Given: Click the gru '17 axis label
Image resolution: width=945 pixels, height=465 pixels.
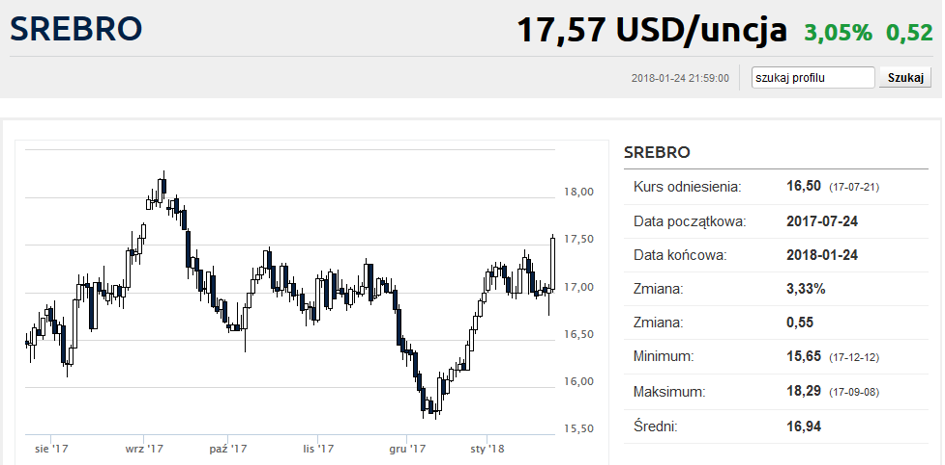Looking at the screenshot, I should (x=407, y=449).
